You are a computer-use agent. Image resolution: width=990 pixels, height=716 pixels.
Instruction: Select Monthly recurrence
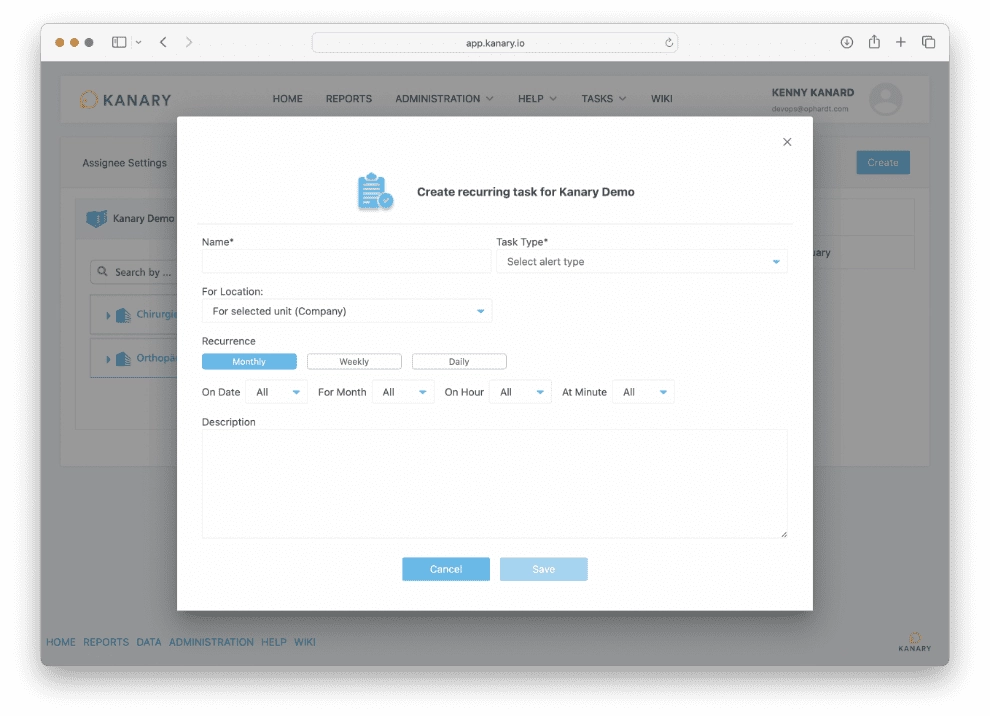tap(249, 361)
